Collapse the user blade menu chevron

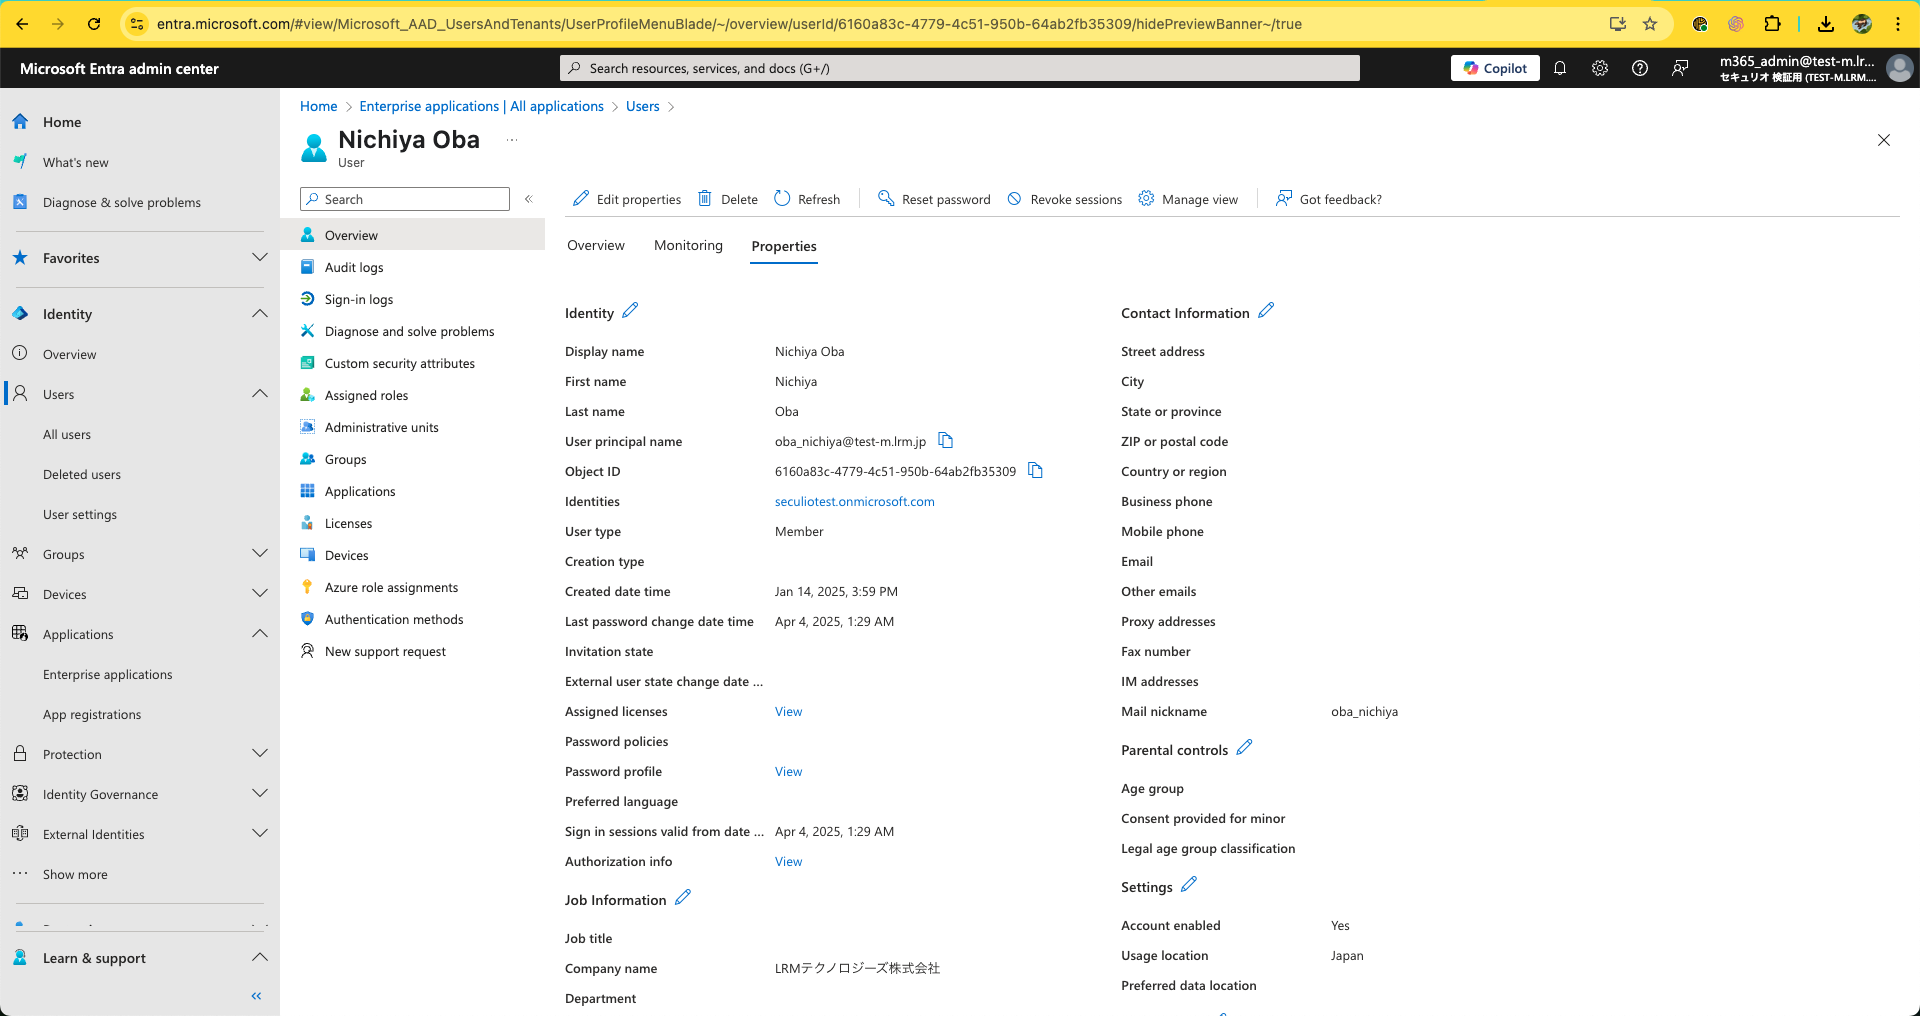(x=529, y=199)
